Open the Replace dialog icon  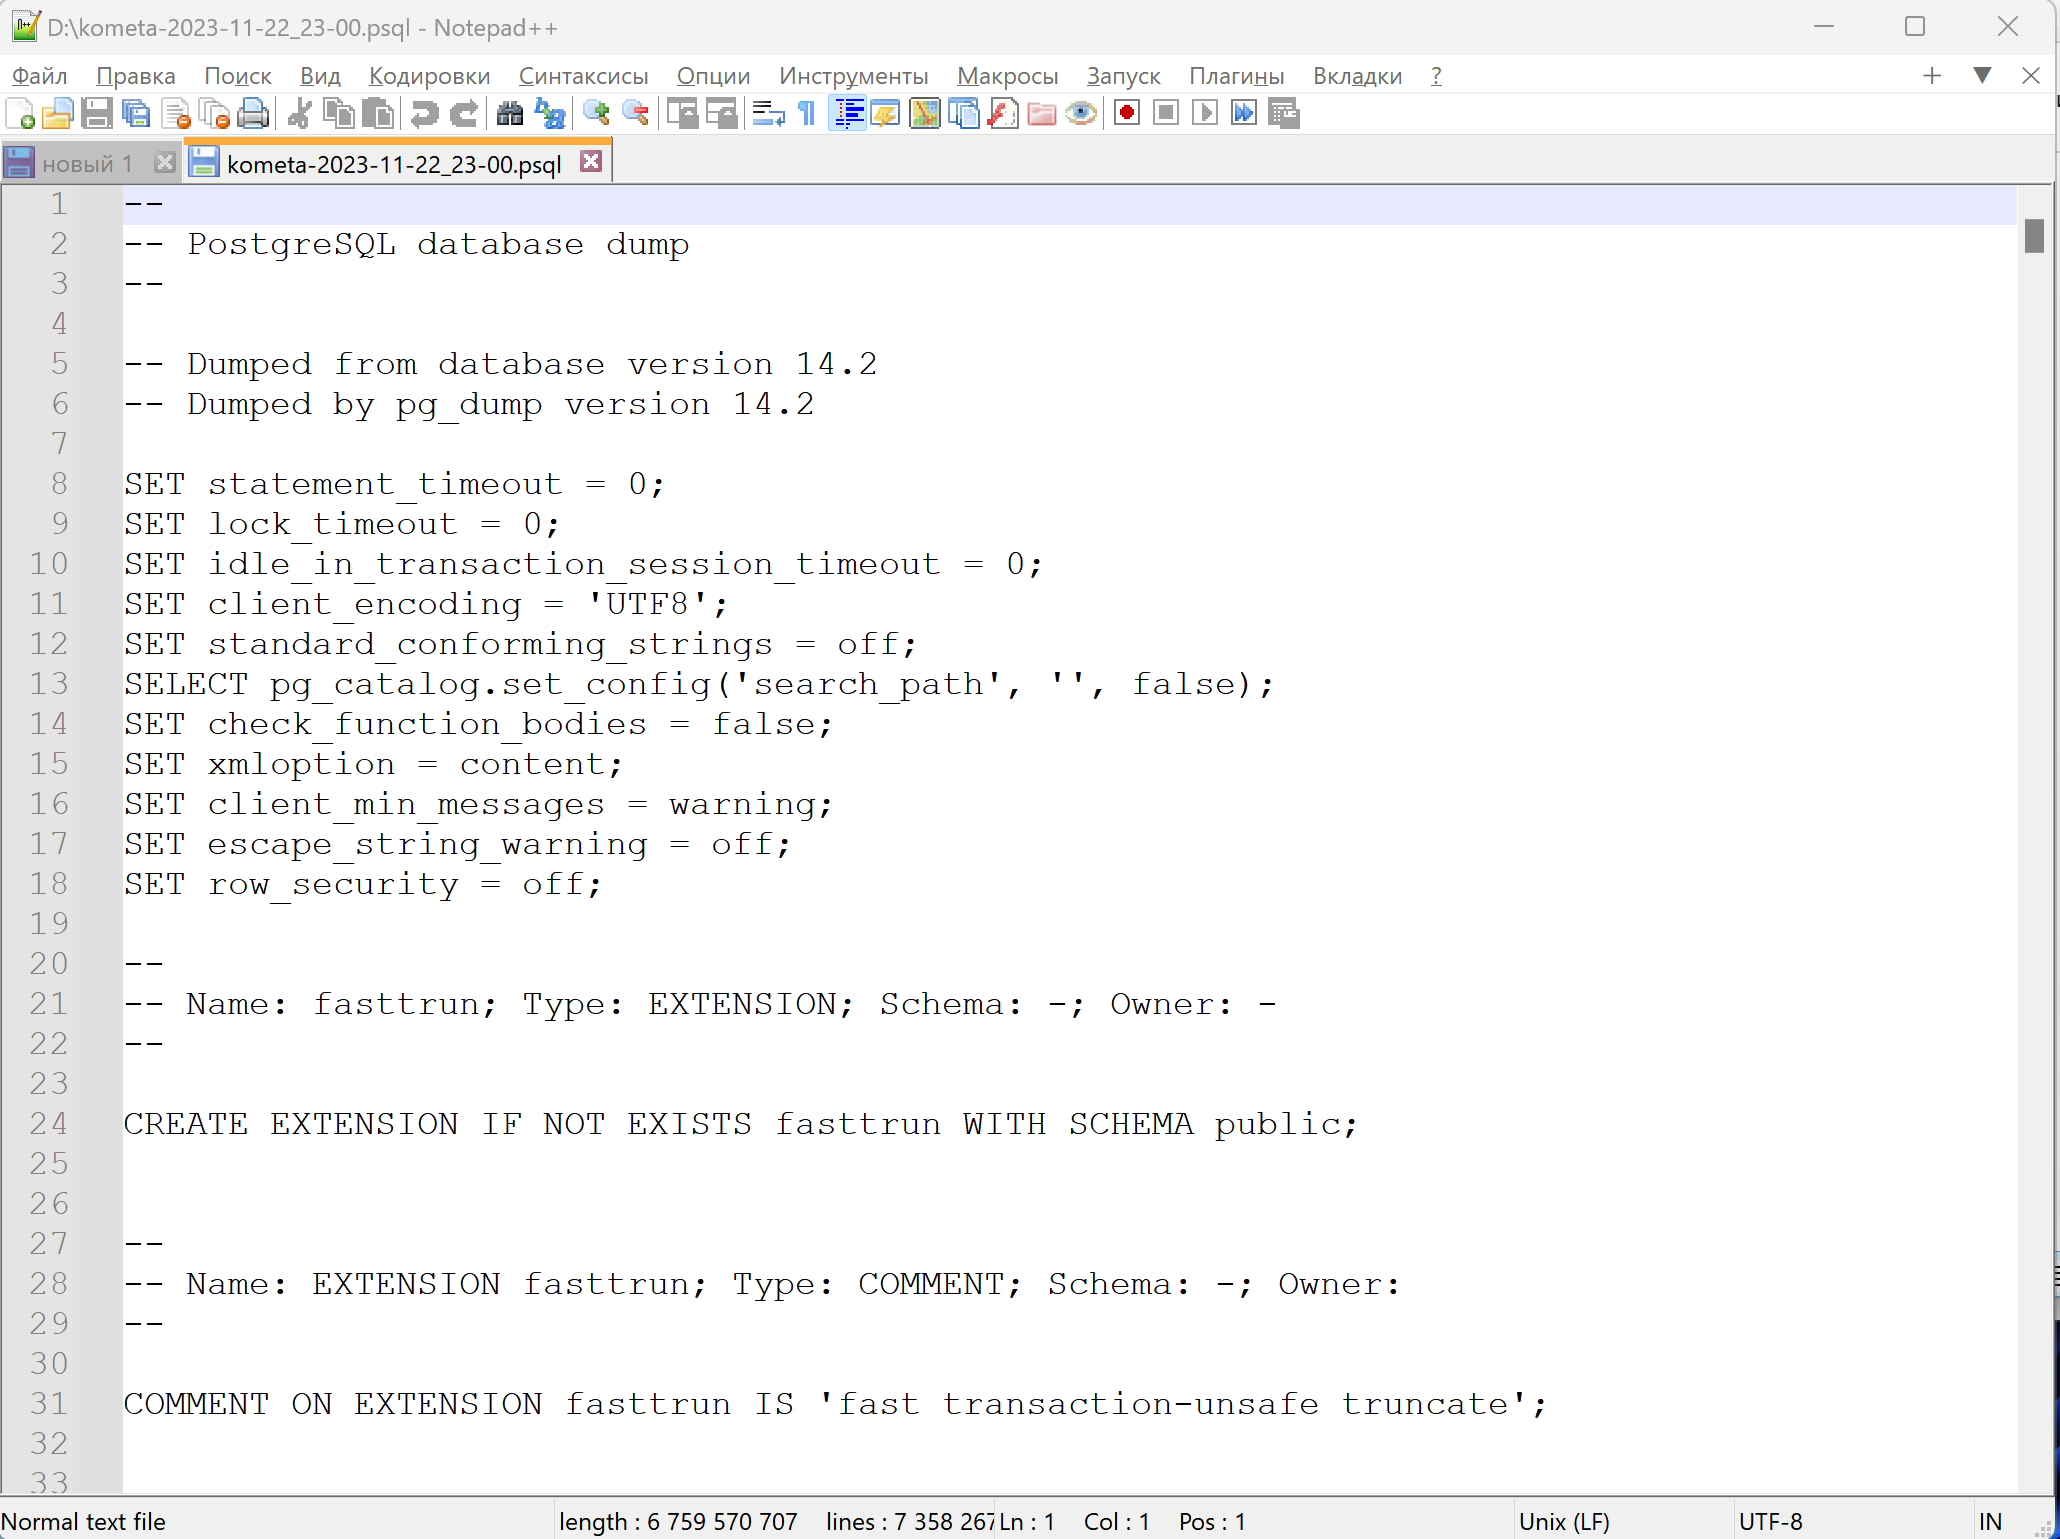pos(549,114)
